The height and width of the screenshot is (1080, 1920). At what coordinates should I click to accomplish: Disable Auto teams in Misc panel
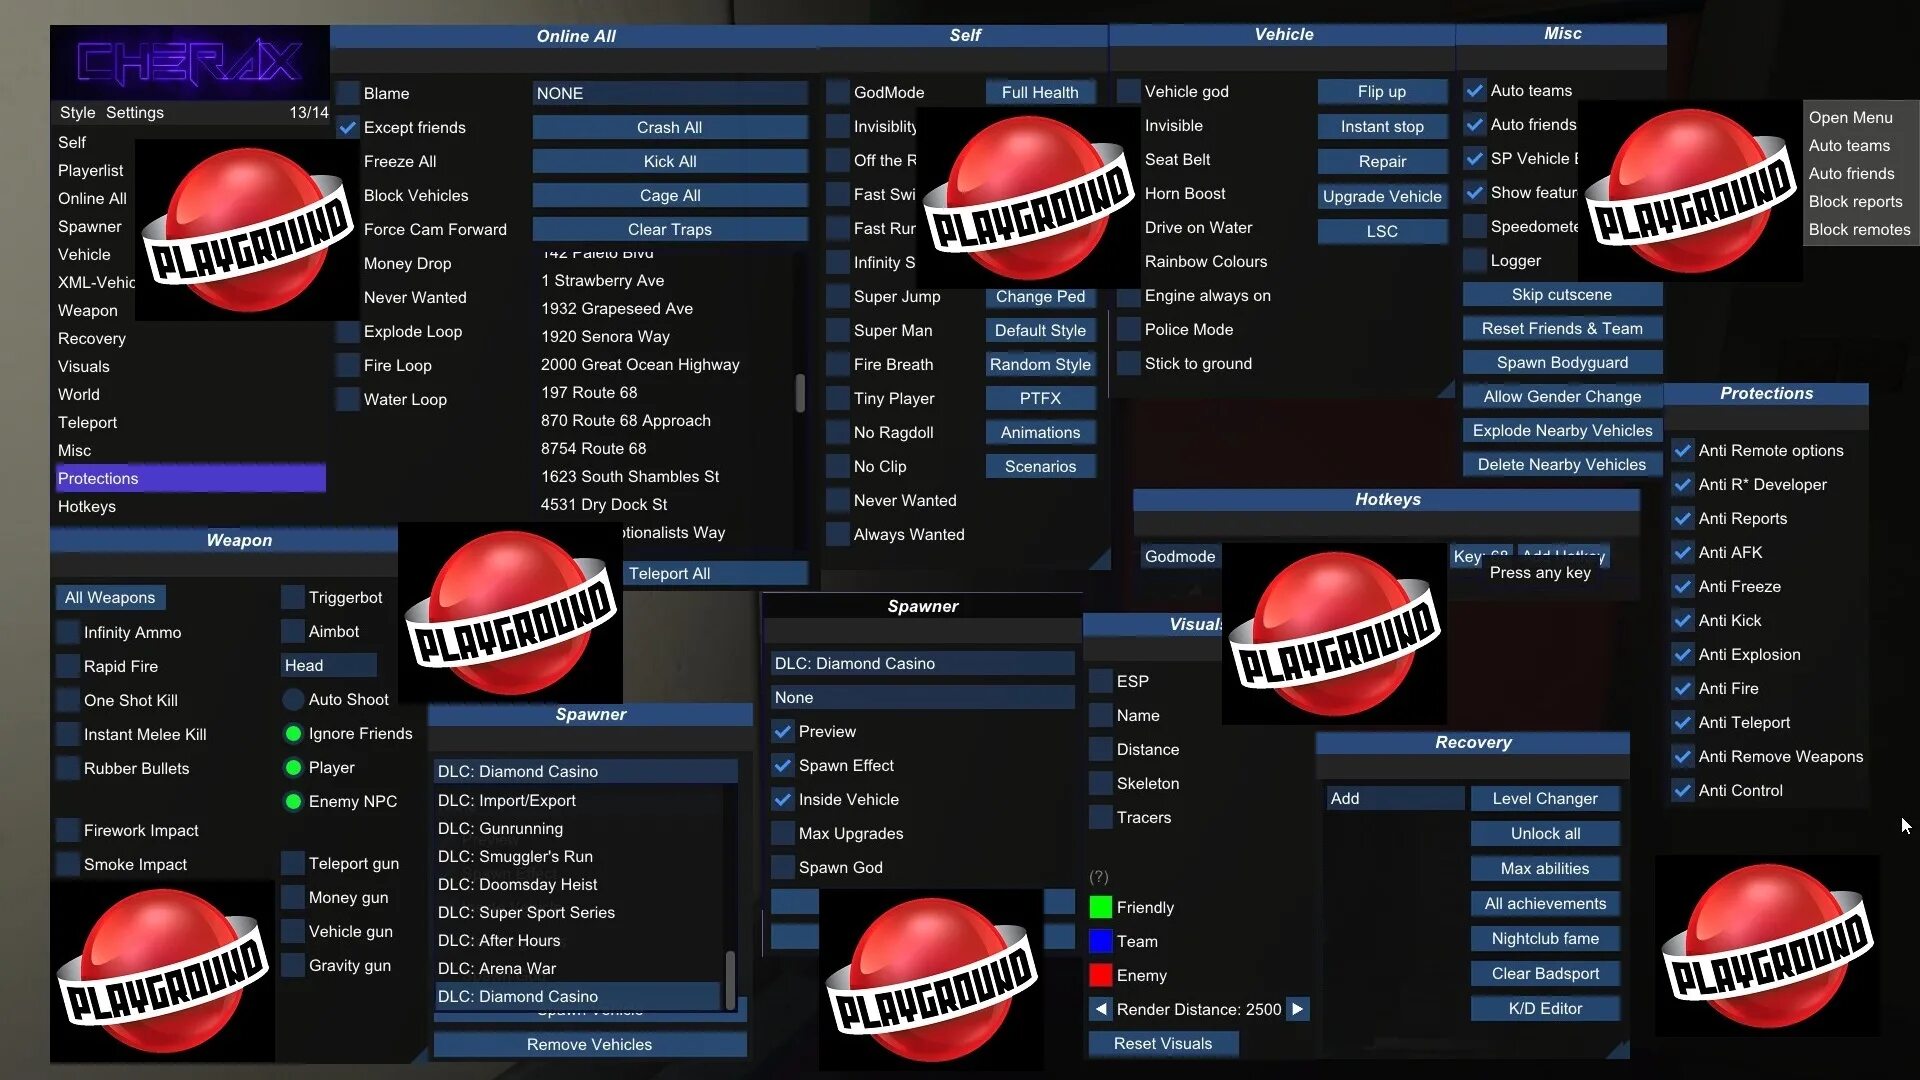(1475, 90)
